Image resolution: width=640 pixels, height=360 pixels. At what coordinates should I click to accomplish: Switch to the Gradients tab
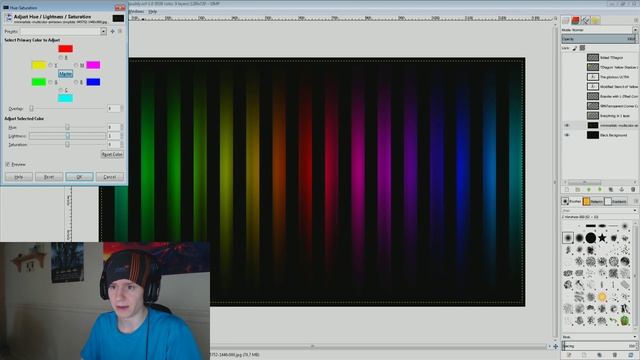click(x=616, y=201)
